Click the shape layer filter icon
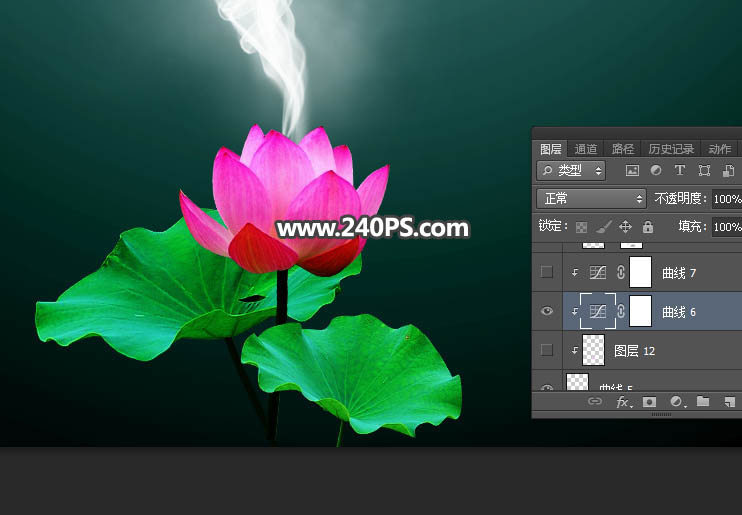This screenshot has height=515, width=742. pyautogui.click(x=704, y=171)
